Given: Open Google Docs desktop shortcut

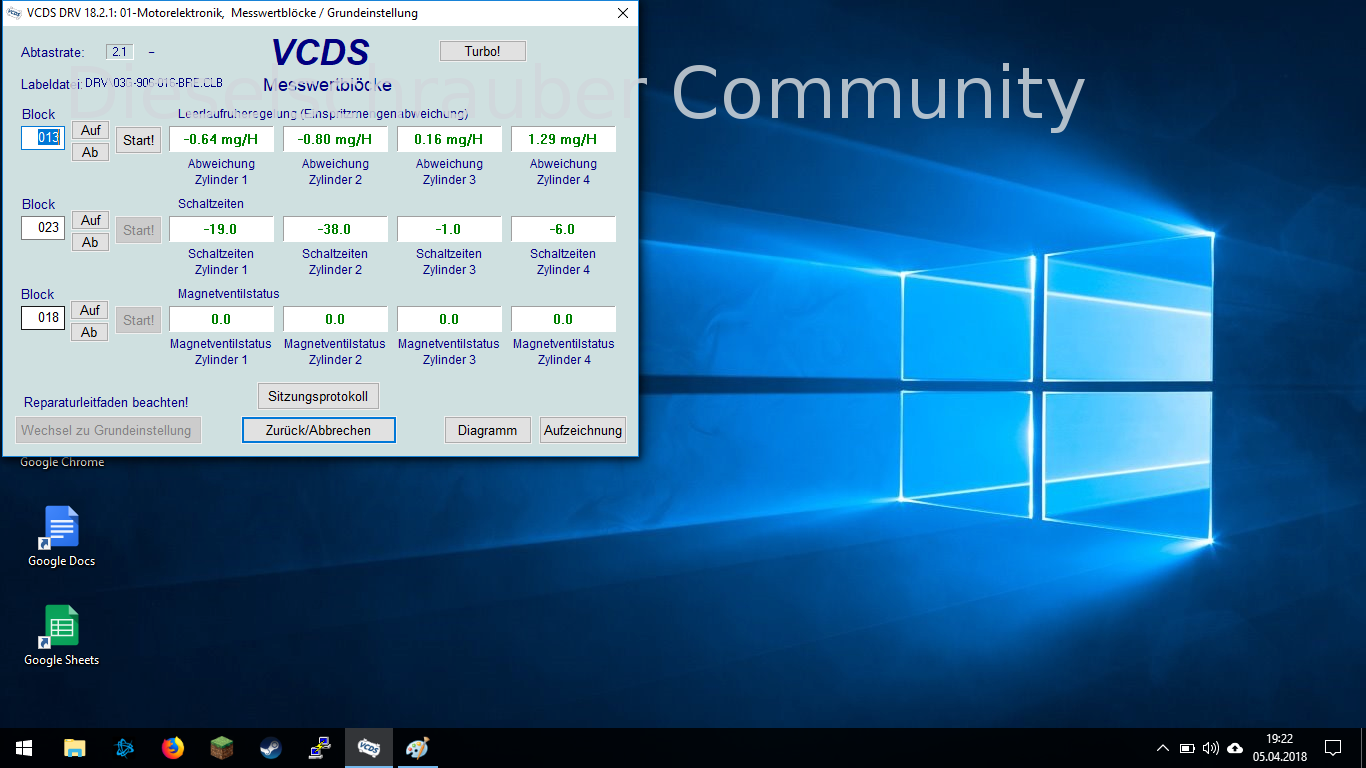Looking at the screenshot, I should 61,537.
